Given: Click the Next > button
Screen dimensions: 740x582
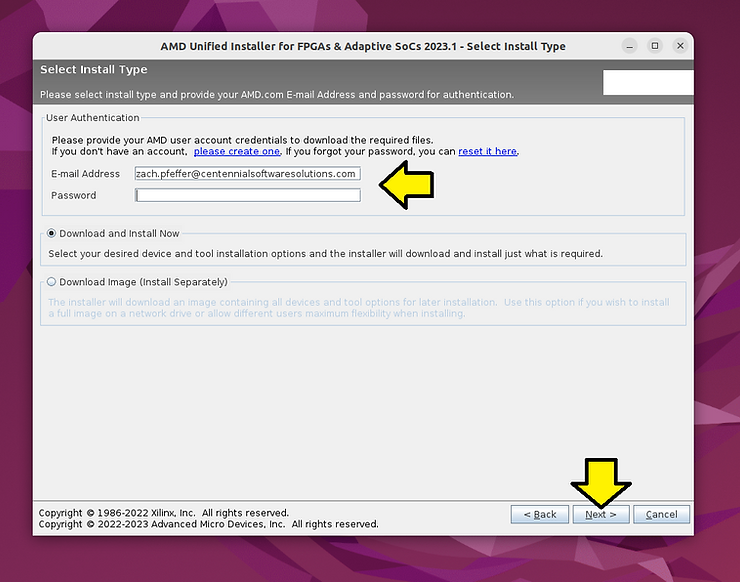Looking at the screenshot, I should click(601, 514).
